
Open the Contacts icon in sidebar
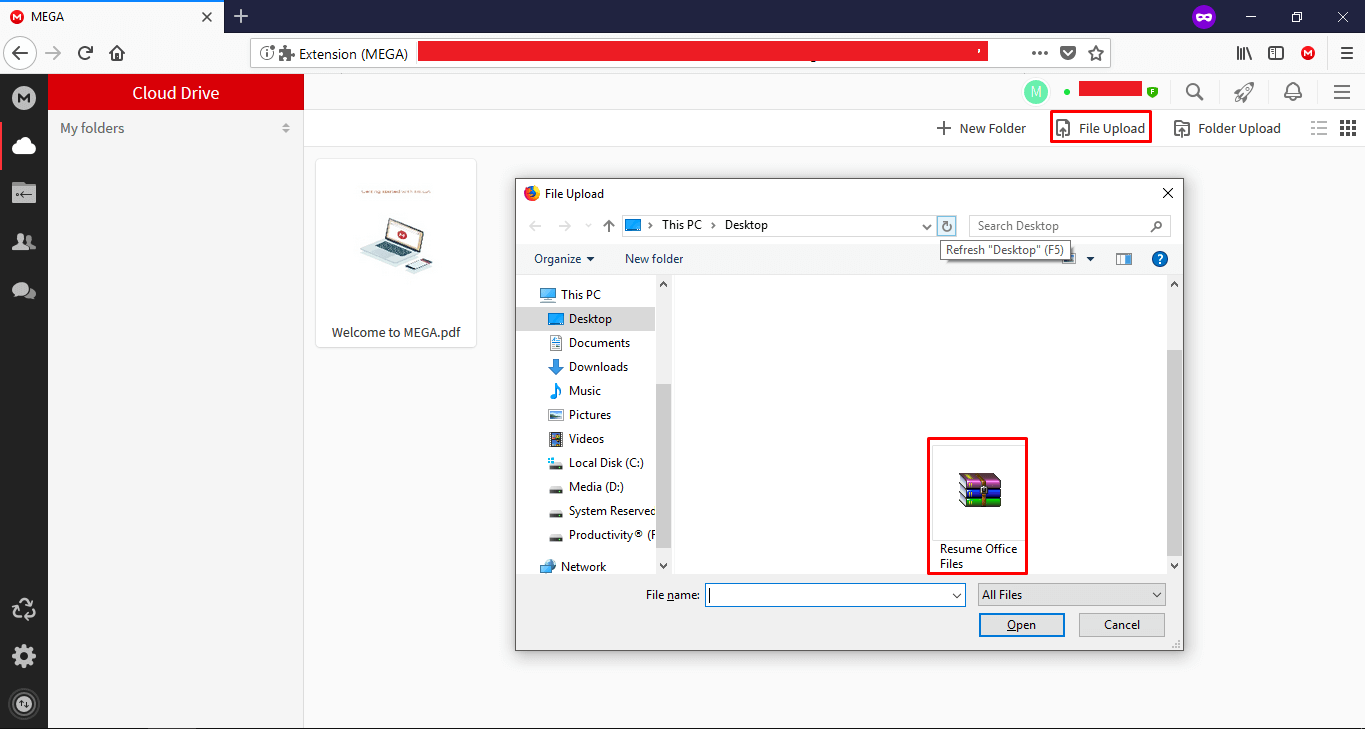[24, 242]
